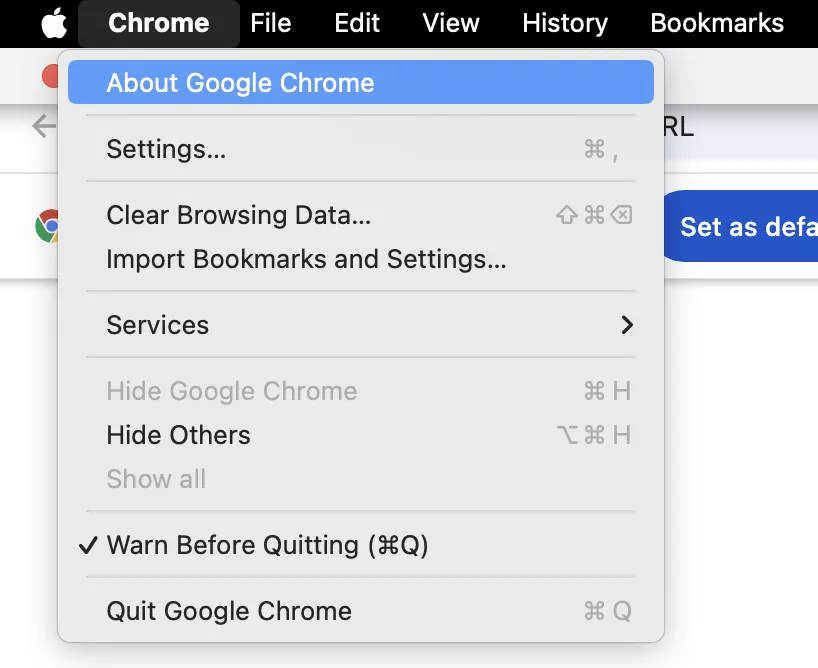Choose Clear Browsing Data
This screenshot has height=668, width=818.
(x=238, y=215)
